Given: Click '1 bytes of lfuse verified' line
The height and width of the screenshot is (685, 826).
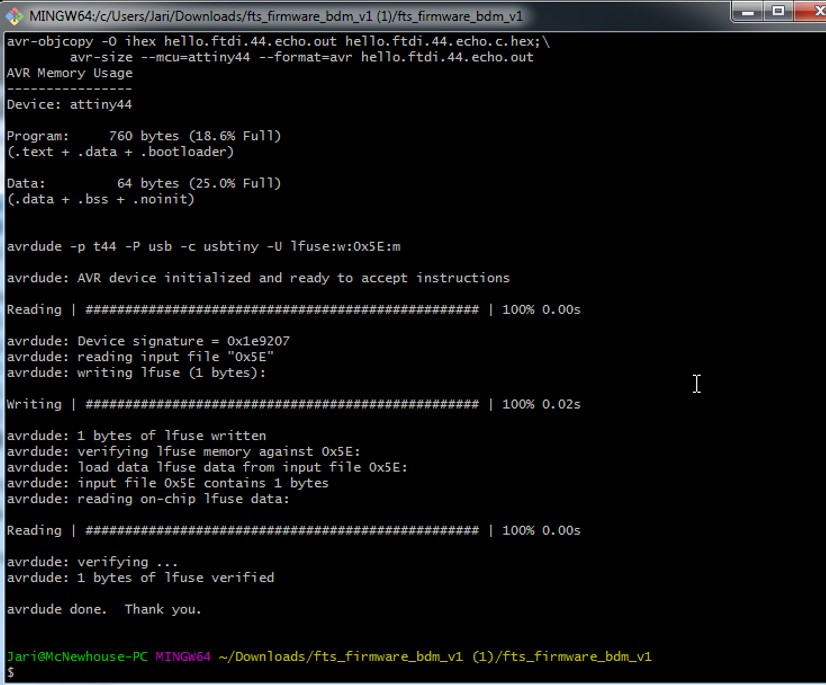Looking at the screenshot, I should [x=140, y=578].
